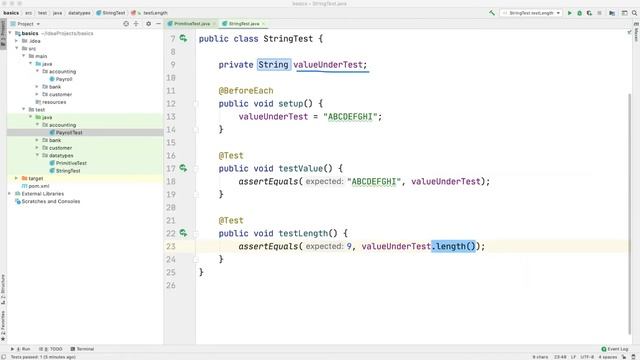Image resolution: width=640 pixels, height=360 pixels.
Task: Expand External Libraries node
Action: [x=10, y=193]
